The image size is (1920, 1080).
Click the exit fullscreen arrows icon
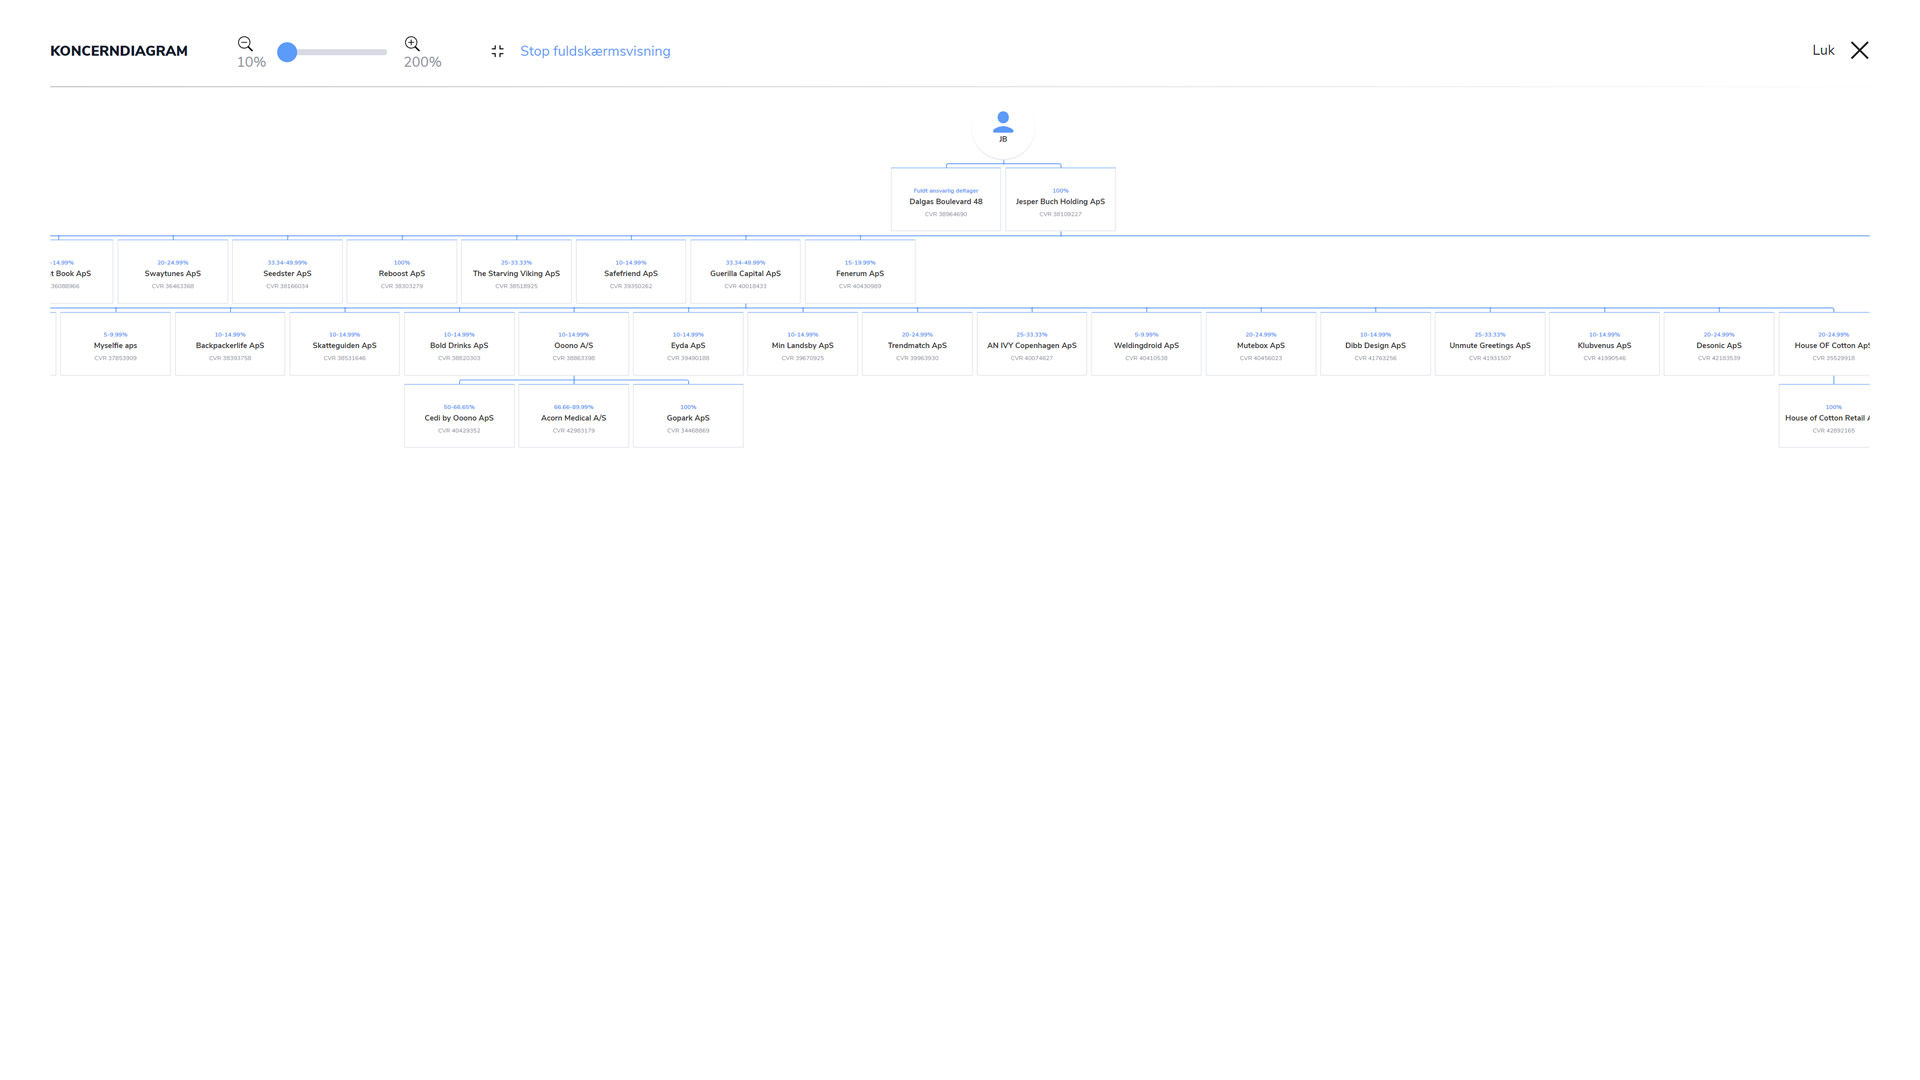click(x=497, y=51)
